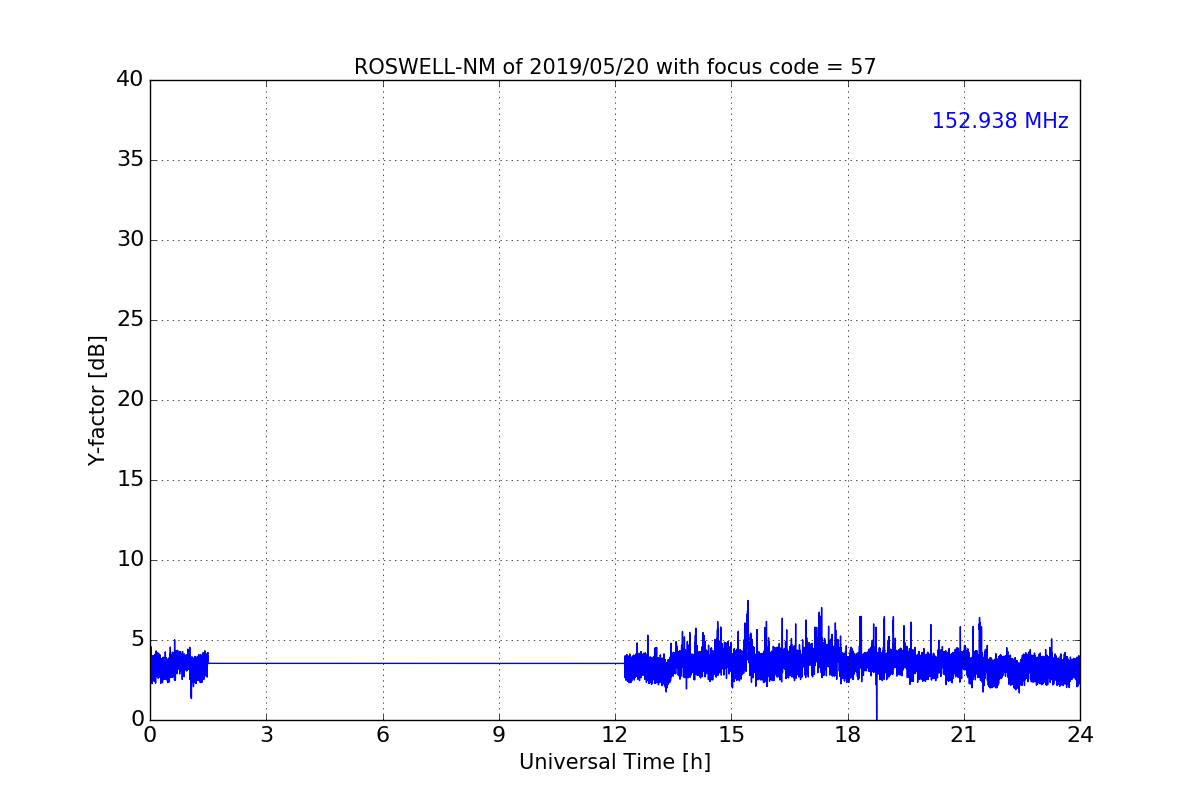Select the 35 tick on the vertical axis
Viewport: 1200px width, 800px height.
130,160
